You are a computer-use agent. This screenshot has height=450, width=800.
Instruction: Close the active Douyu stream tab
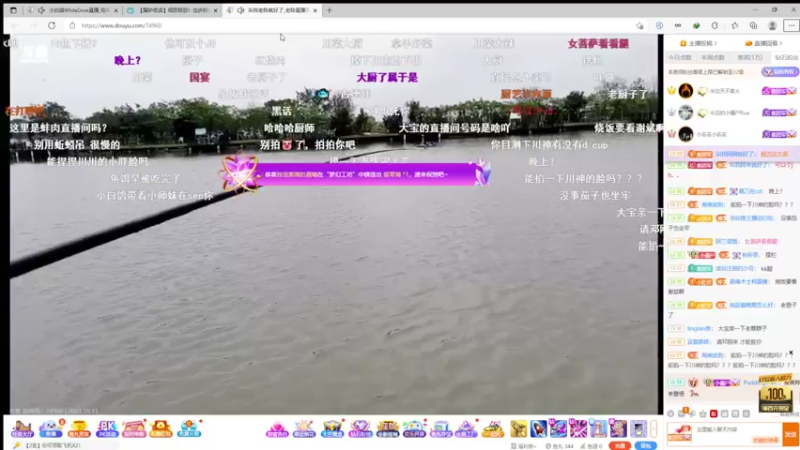pos(315,10)
